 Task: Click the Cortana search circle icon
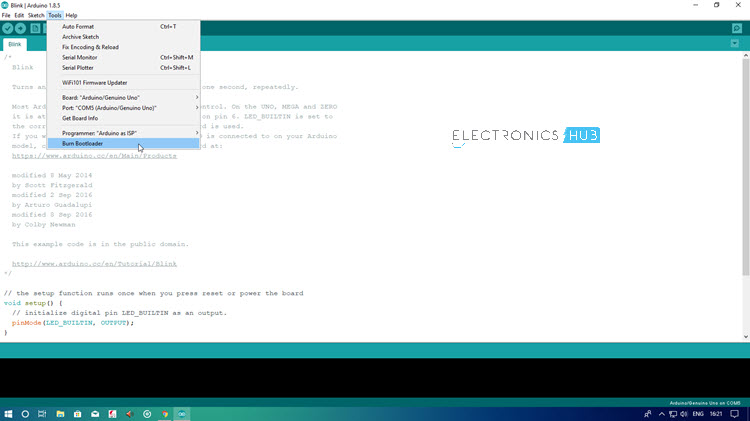tap(25, 414)
